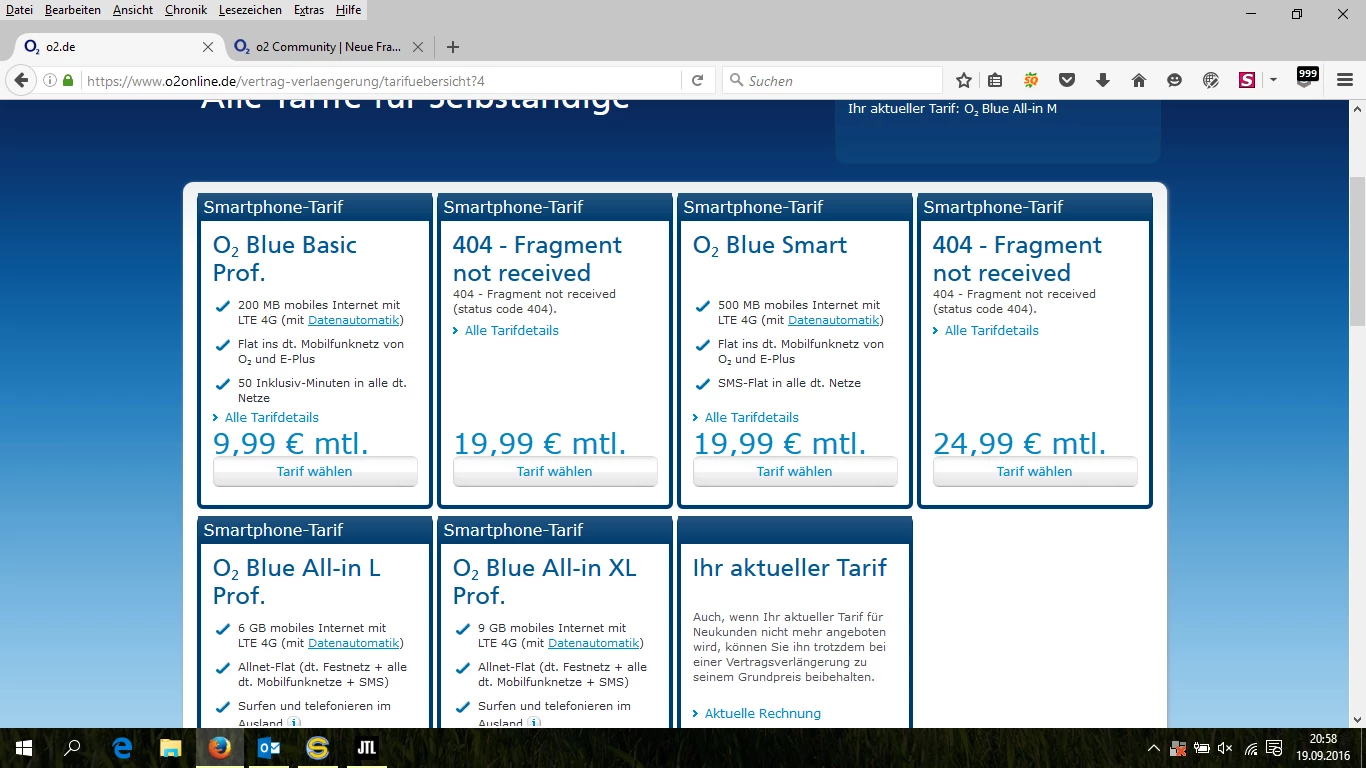Click the Suchen search field
Screen dimensions: 1366x768
(x=834, y=80)
